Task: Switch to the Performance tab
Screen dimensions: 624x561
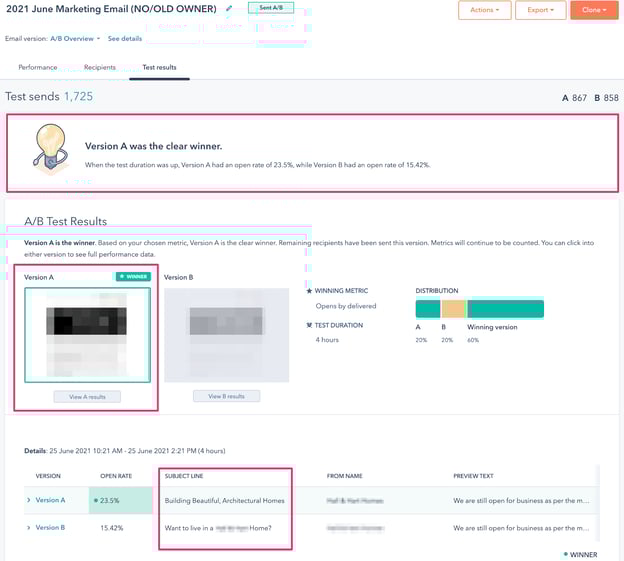Action: (37, 67)
